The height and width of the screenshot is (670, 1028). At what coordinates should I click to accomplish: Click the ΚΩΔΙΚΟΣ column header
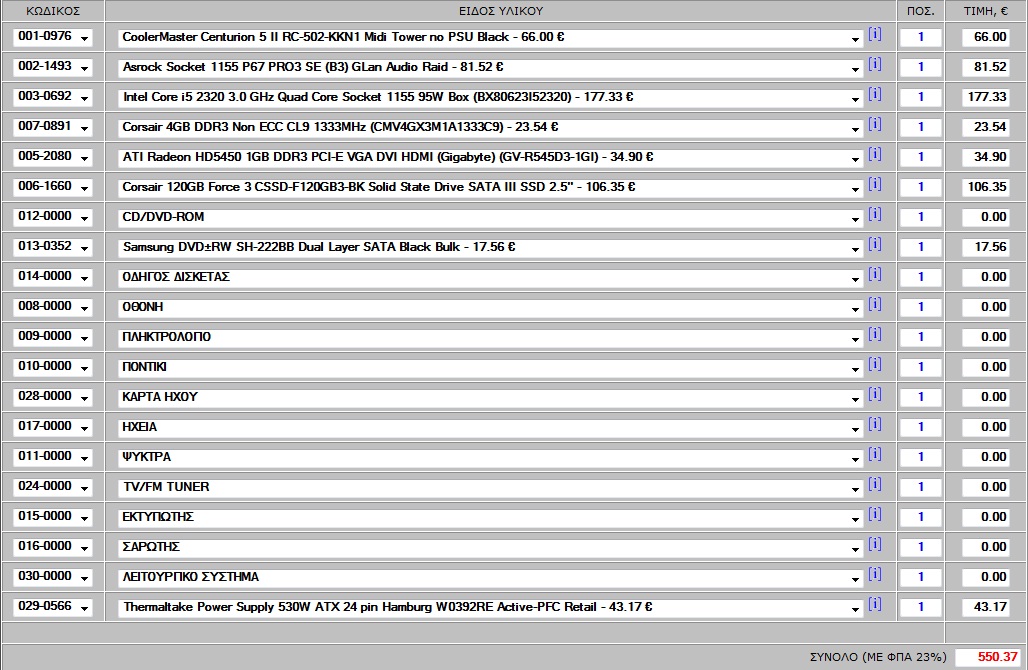point(53,11)
